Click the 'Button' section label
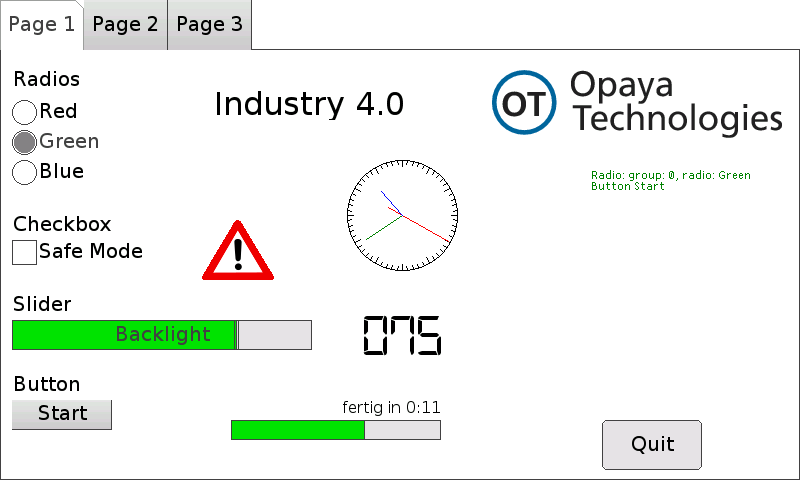The width and height of the screenshot is (800, 480). [46, 384]
